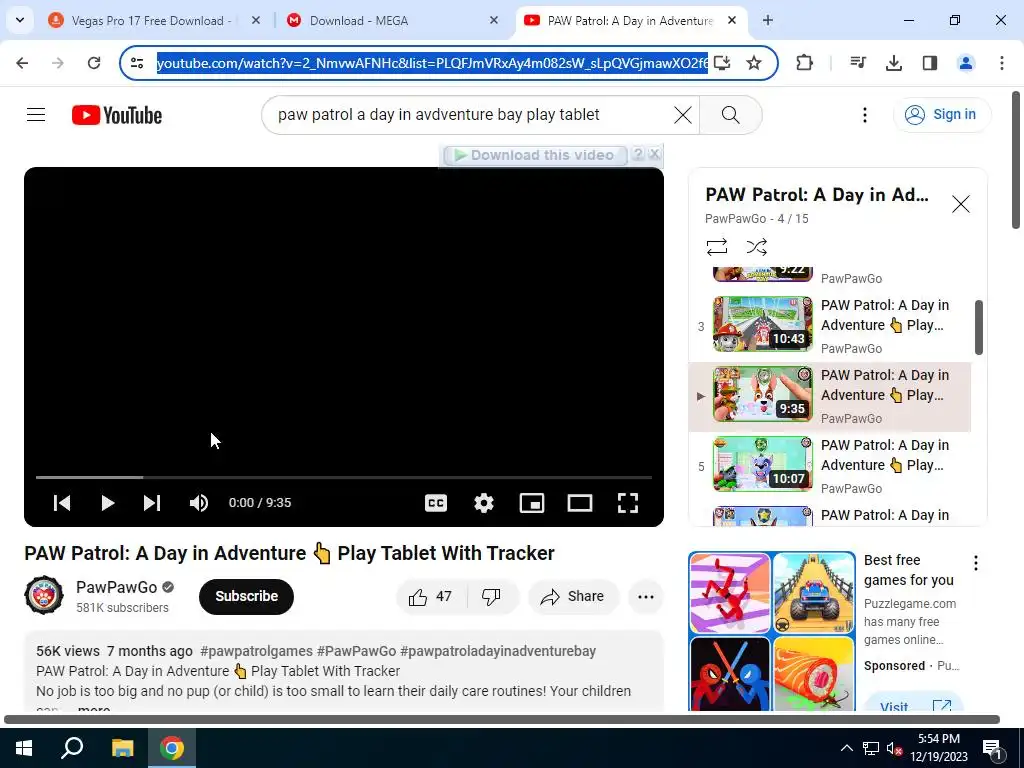Screen dimensions: 1024x768
Task: Open Windows Start menu
Action: (x=24, y=748)
